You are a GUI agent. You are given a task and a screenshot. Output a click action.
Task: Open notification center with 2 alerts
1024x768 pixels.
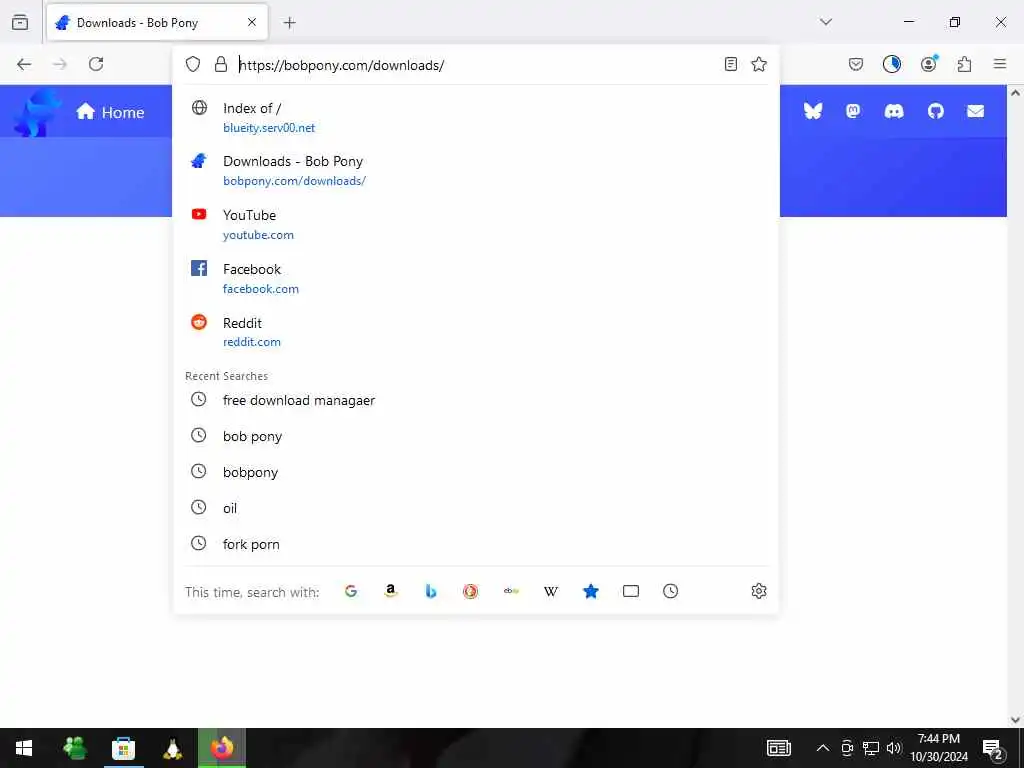click(993, 748)
